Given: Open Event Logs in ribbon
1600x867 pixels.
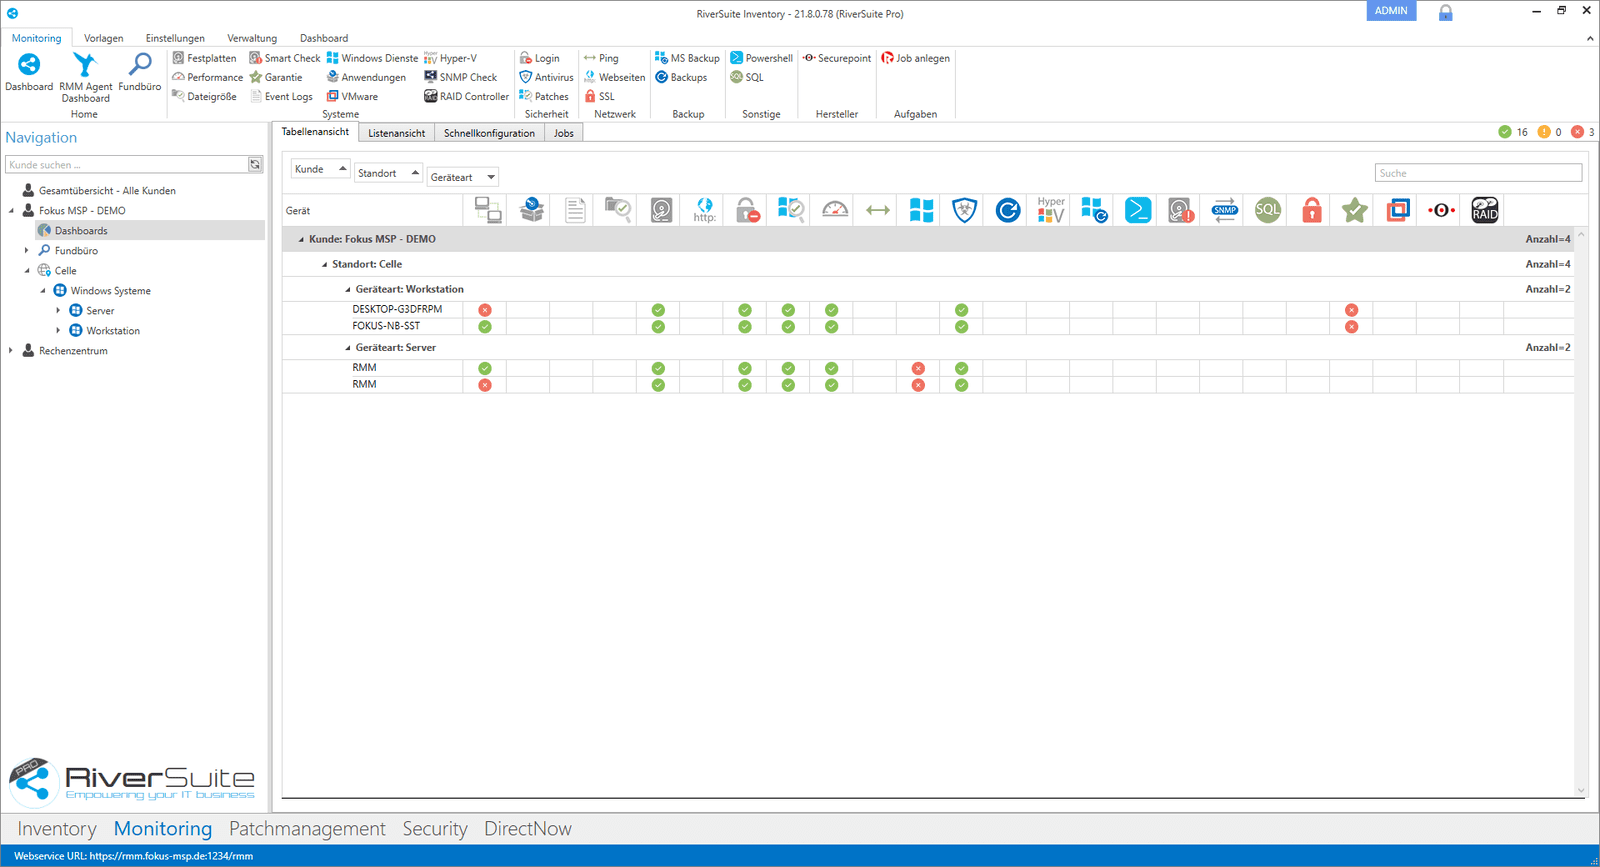Looking at the screenshot, I should tap(281, 96).
